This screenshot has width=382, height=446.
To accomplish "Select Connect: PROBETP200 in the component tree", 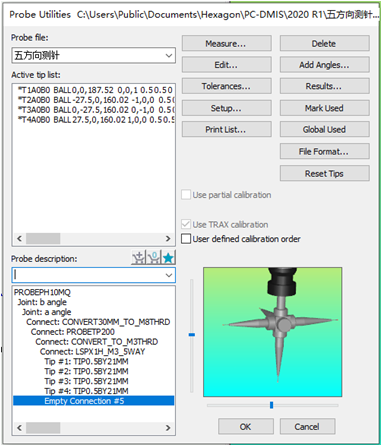I will (73, 332).
